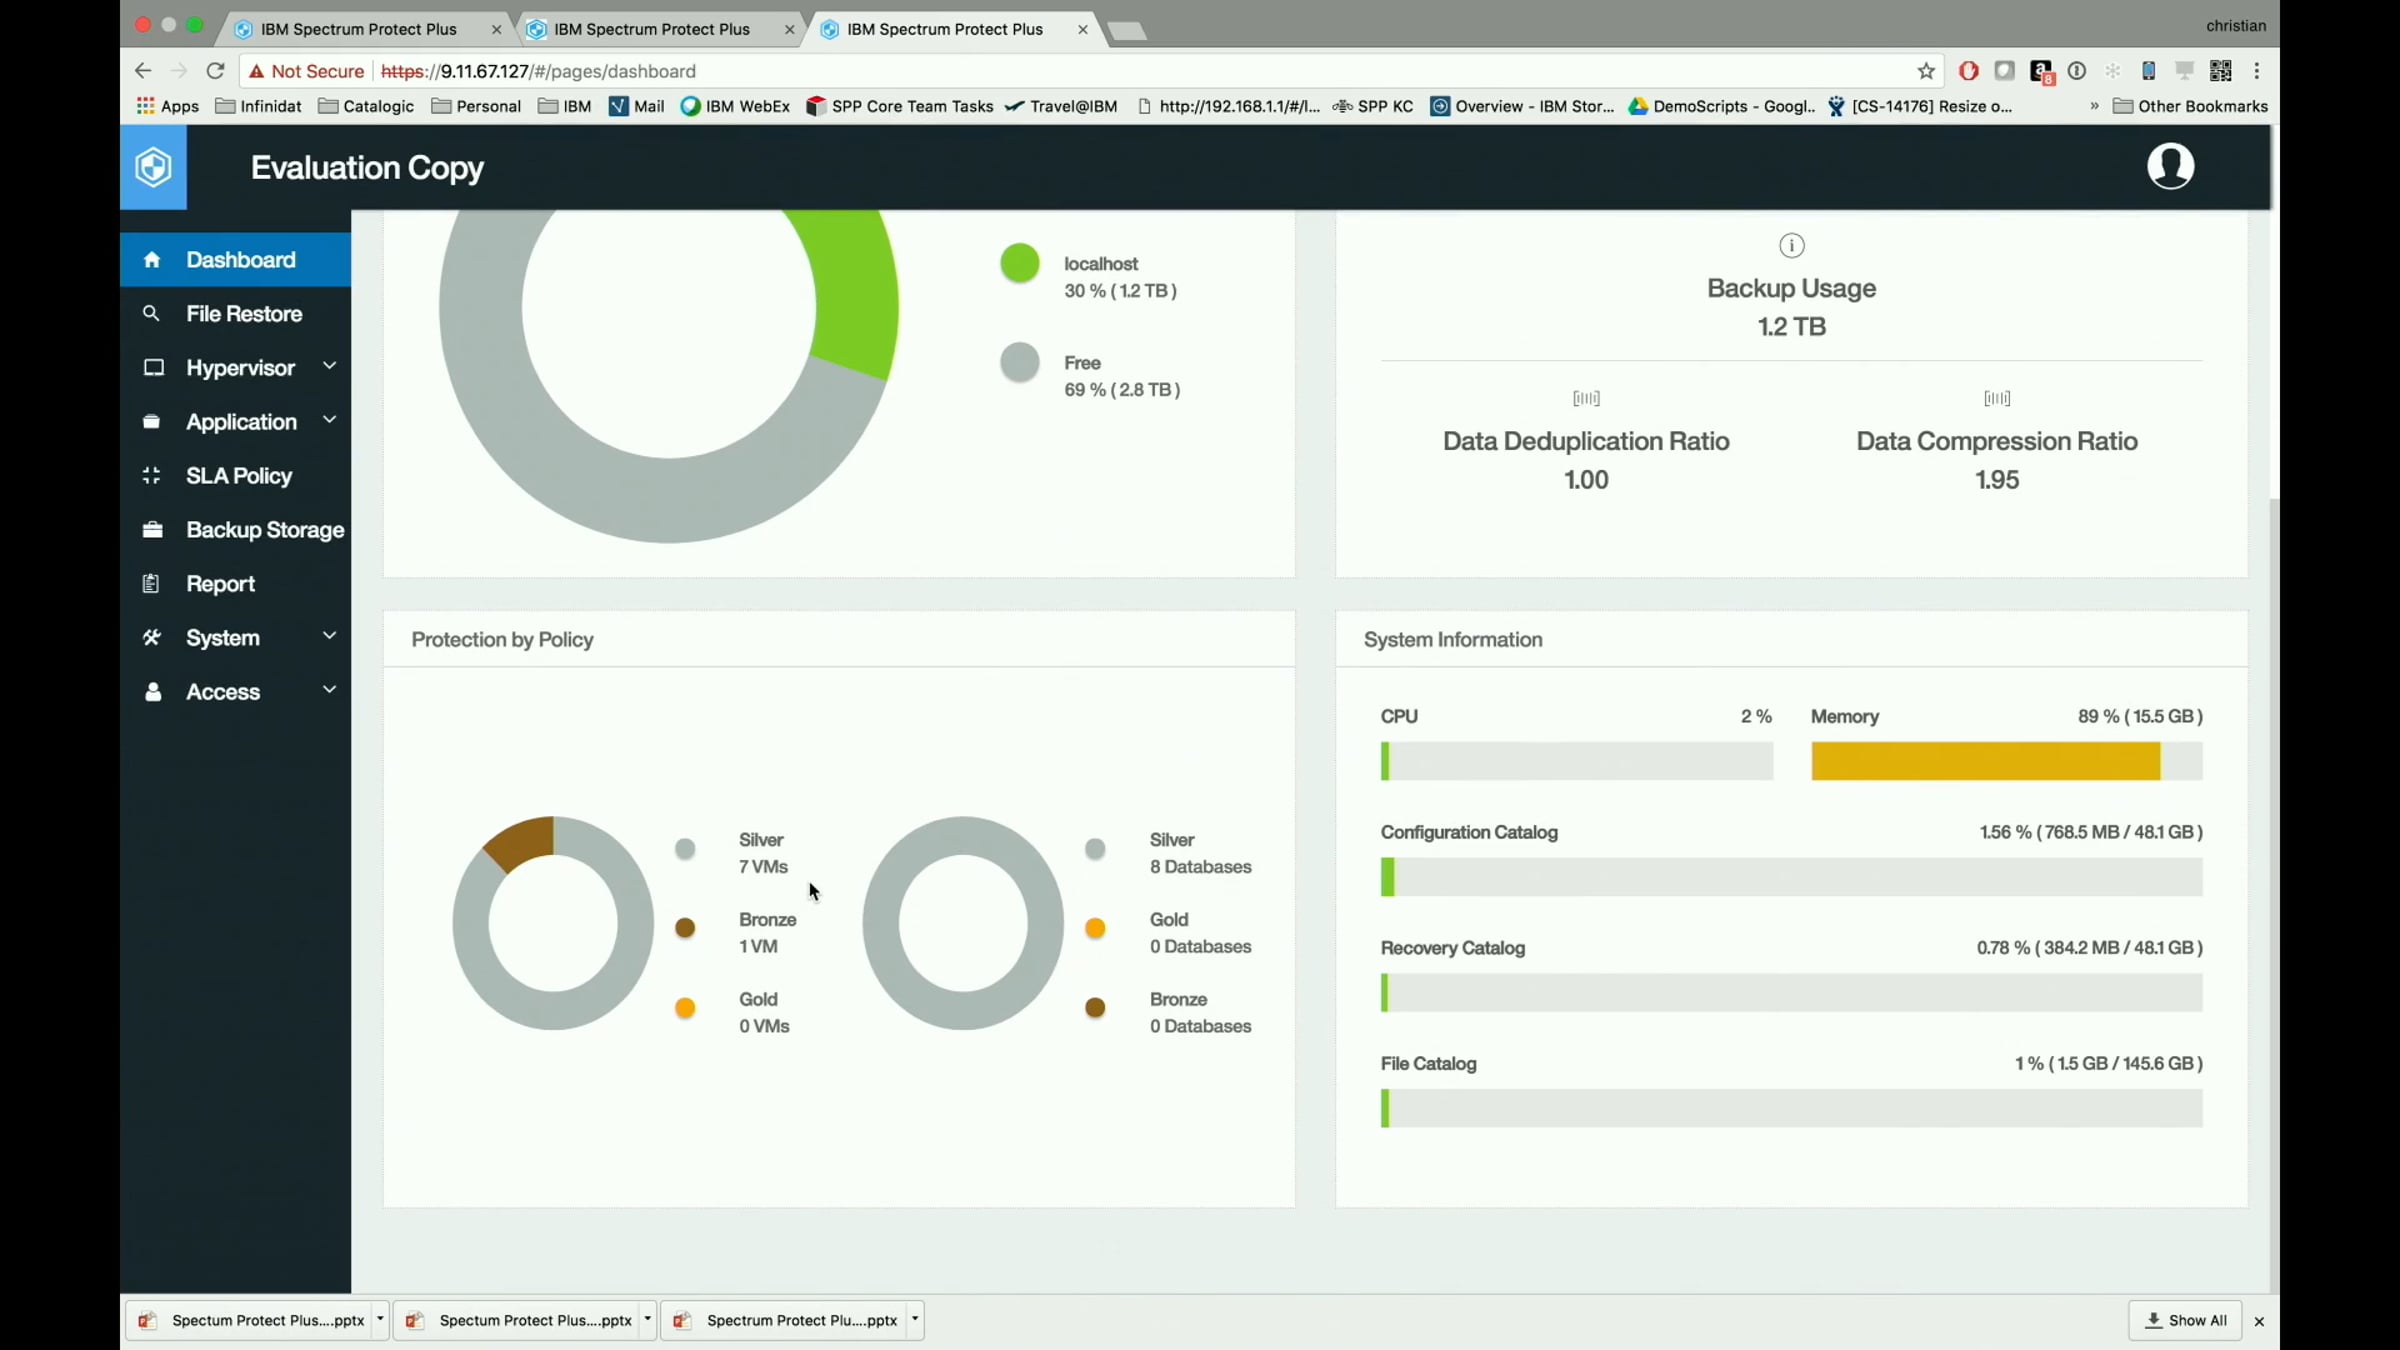Reload the page with the refresh icon
Viewport: 2400px width, 1350px height.
click(215, 71)
